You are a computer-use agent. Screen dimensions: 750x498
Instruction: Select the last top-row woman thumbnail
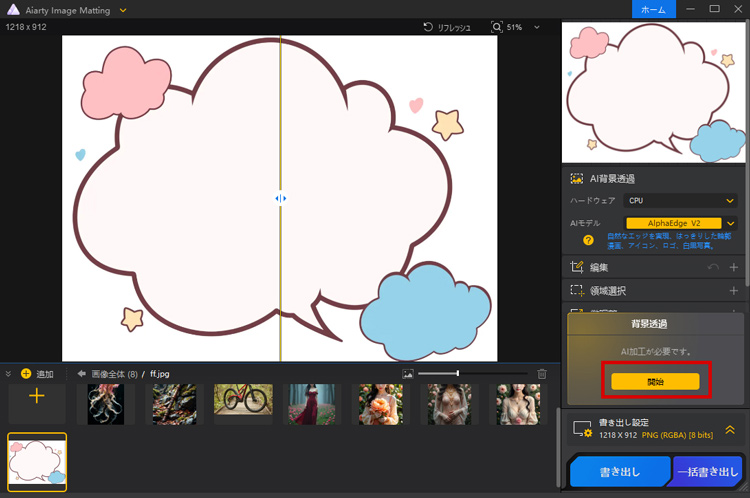tap(518, 404)
